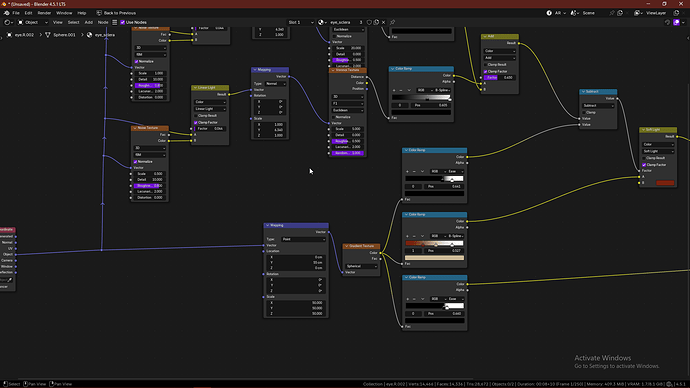
Task: Open the Node menu in editor header
Action: 103,22
